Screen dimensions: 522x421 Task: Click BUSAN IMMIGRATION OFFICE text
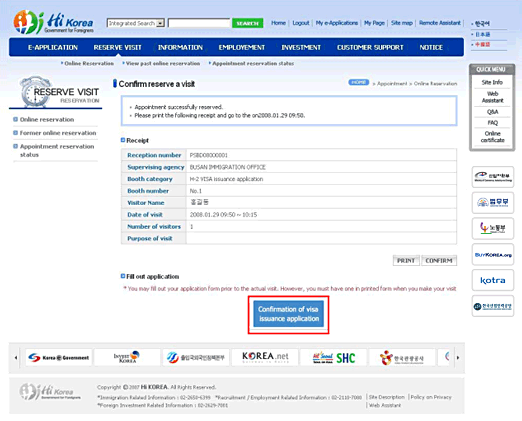228,167
